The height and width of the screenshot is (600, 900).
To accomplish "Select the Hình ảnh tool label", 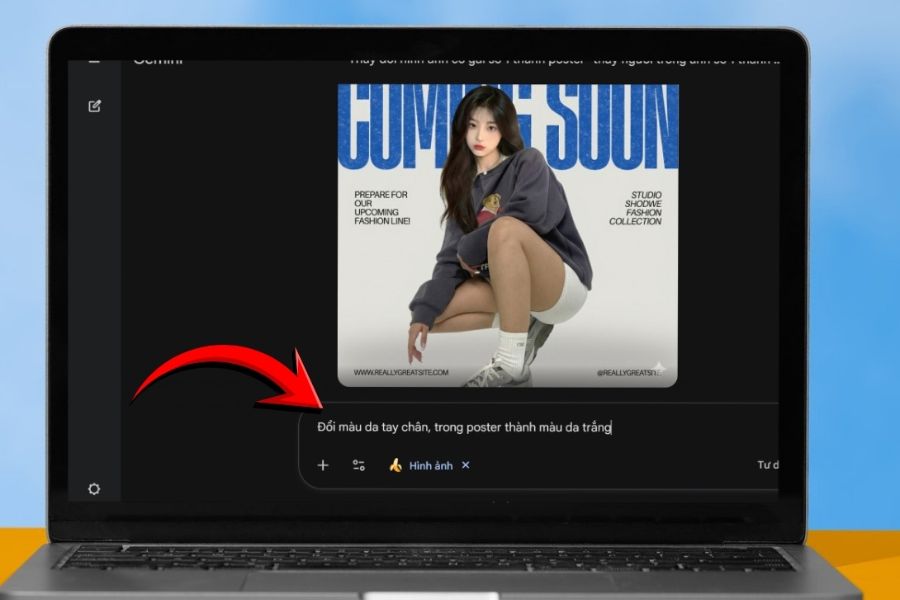I will (x=430, y=465).
